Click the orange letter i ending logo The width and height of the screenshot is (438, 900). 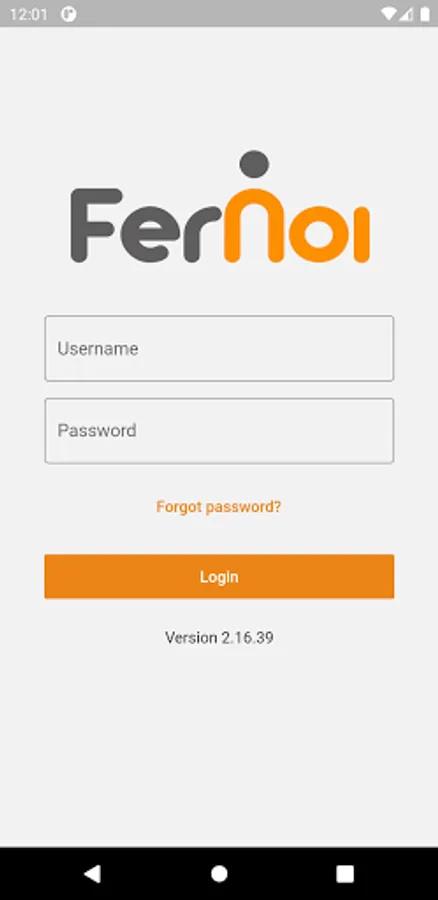click(362, 232)
